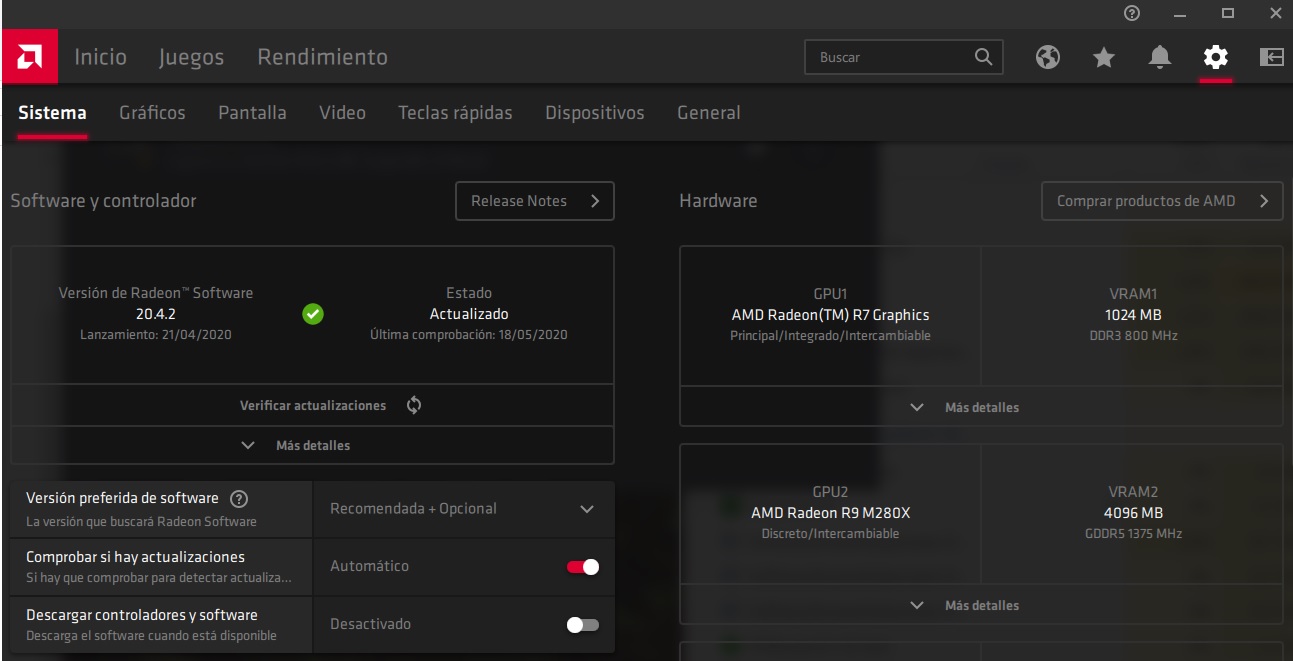Image resolution: width=1293 pixels, height=661 pixels.
Task: Minimize the Radeon Software window
Action: pyautogui.click(x=1180, y=13)
